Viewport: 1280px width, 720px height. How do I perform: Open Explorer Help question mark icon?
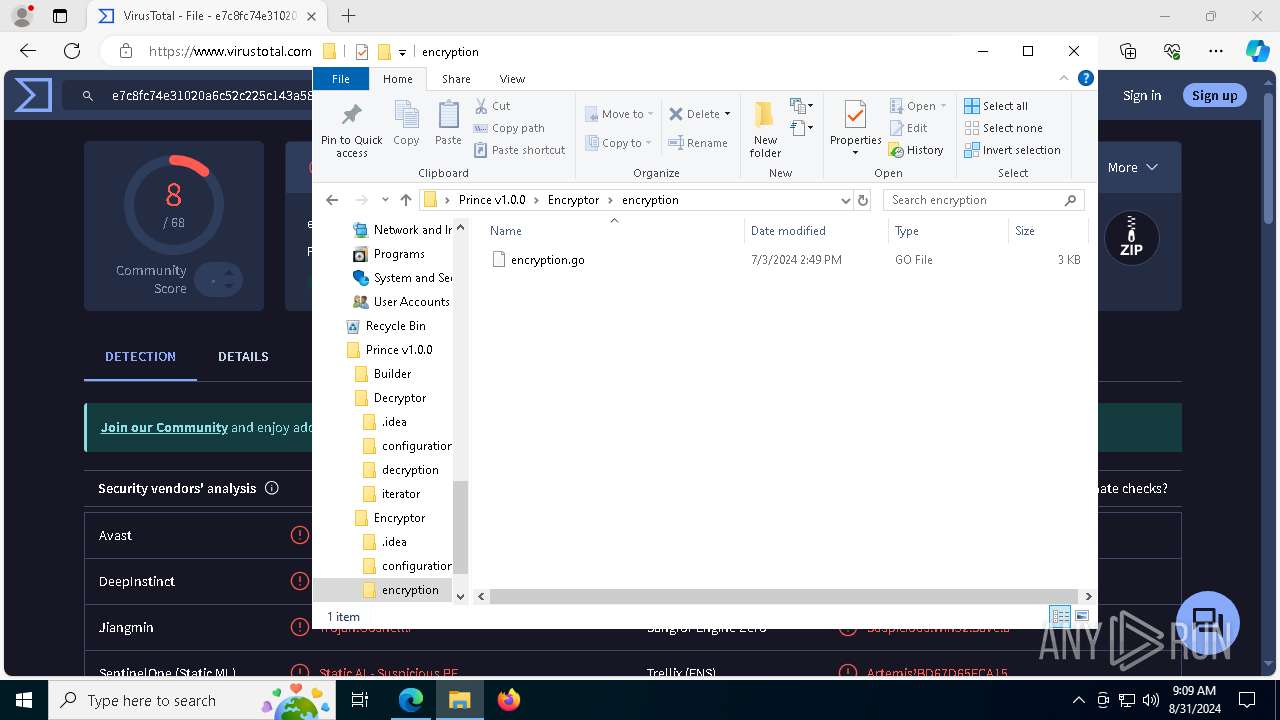[x=1085, y=78]
